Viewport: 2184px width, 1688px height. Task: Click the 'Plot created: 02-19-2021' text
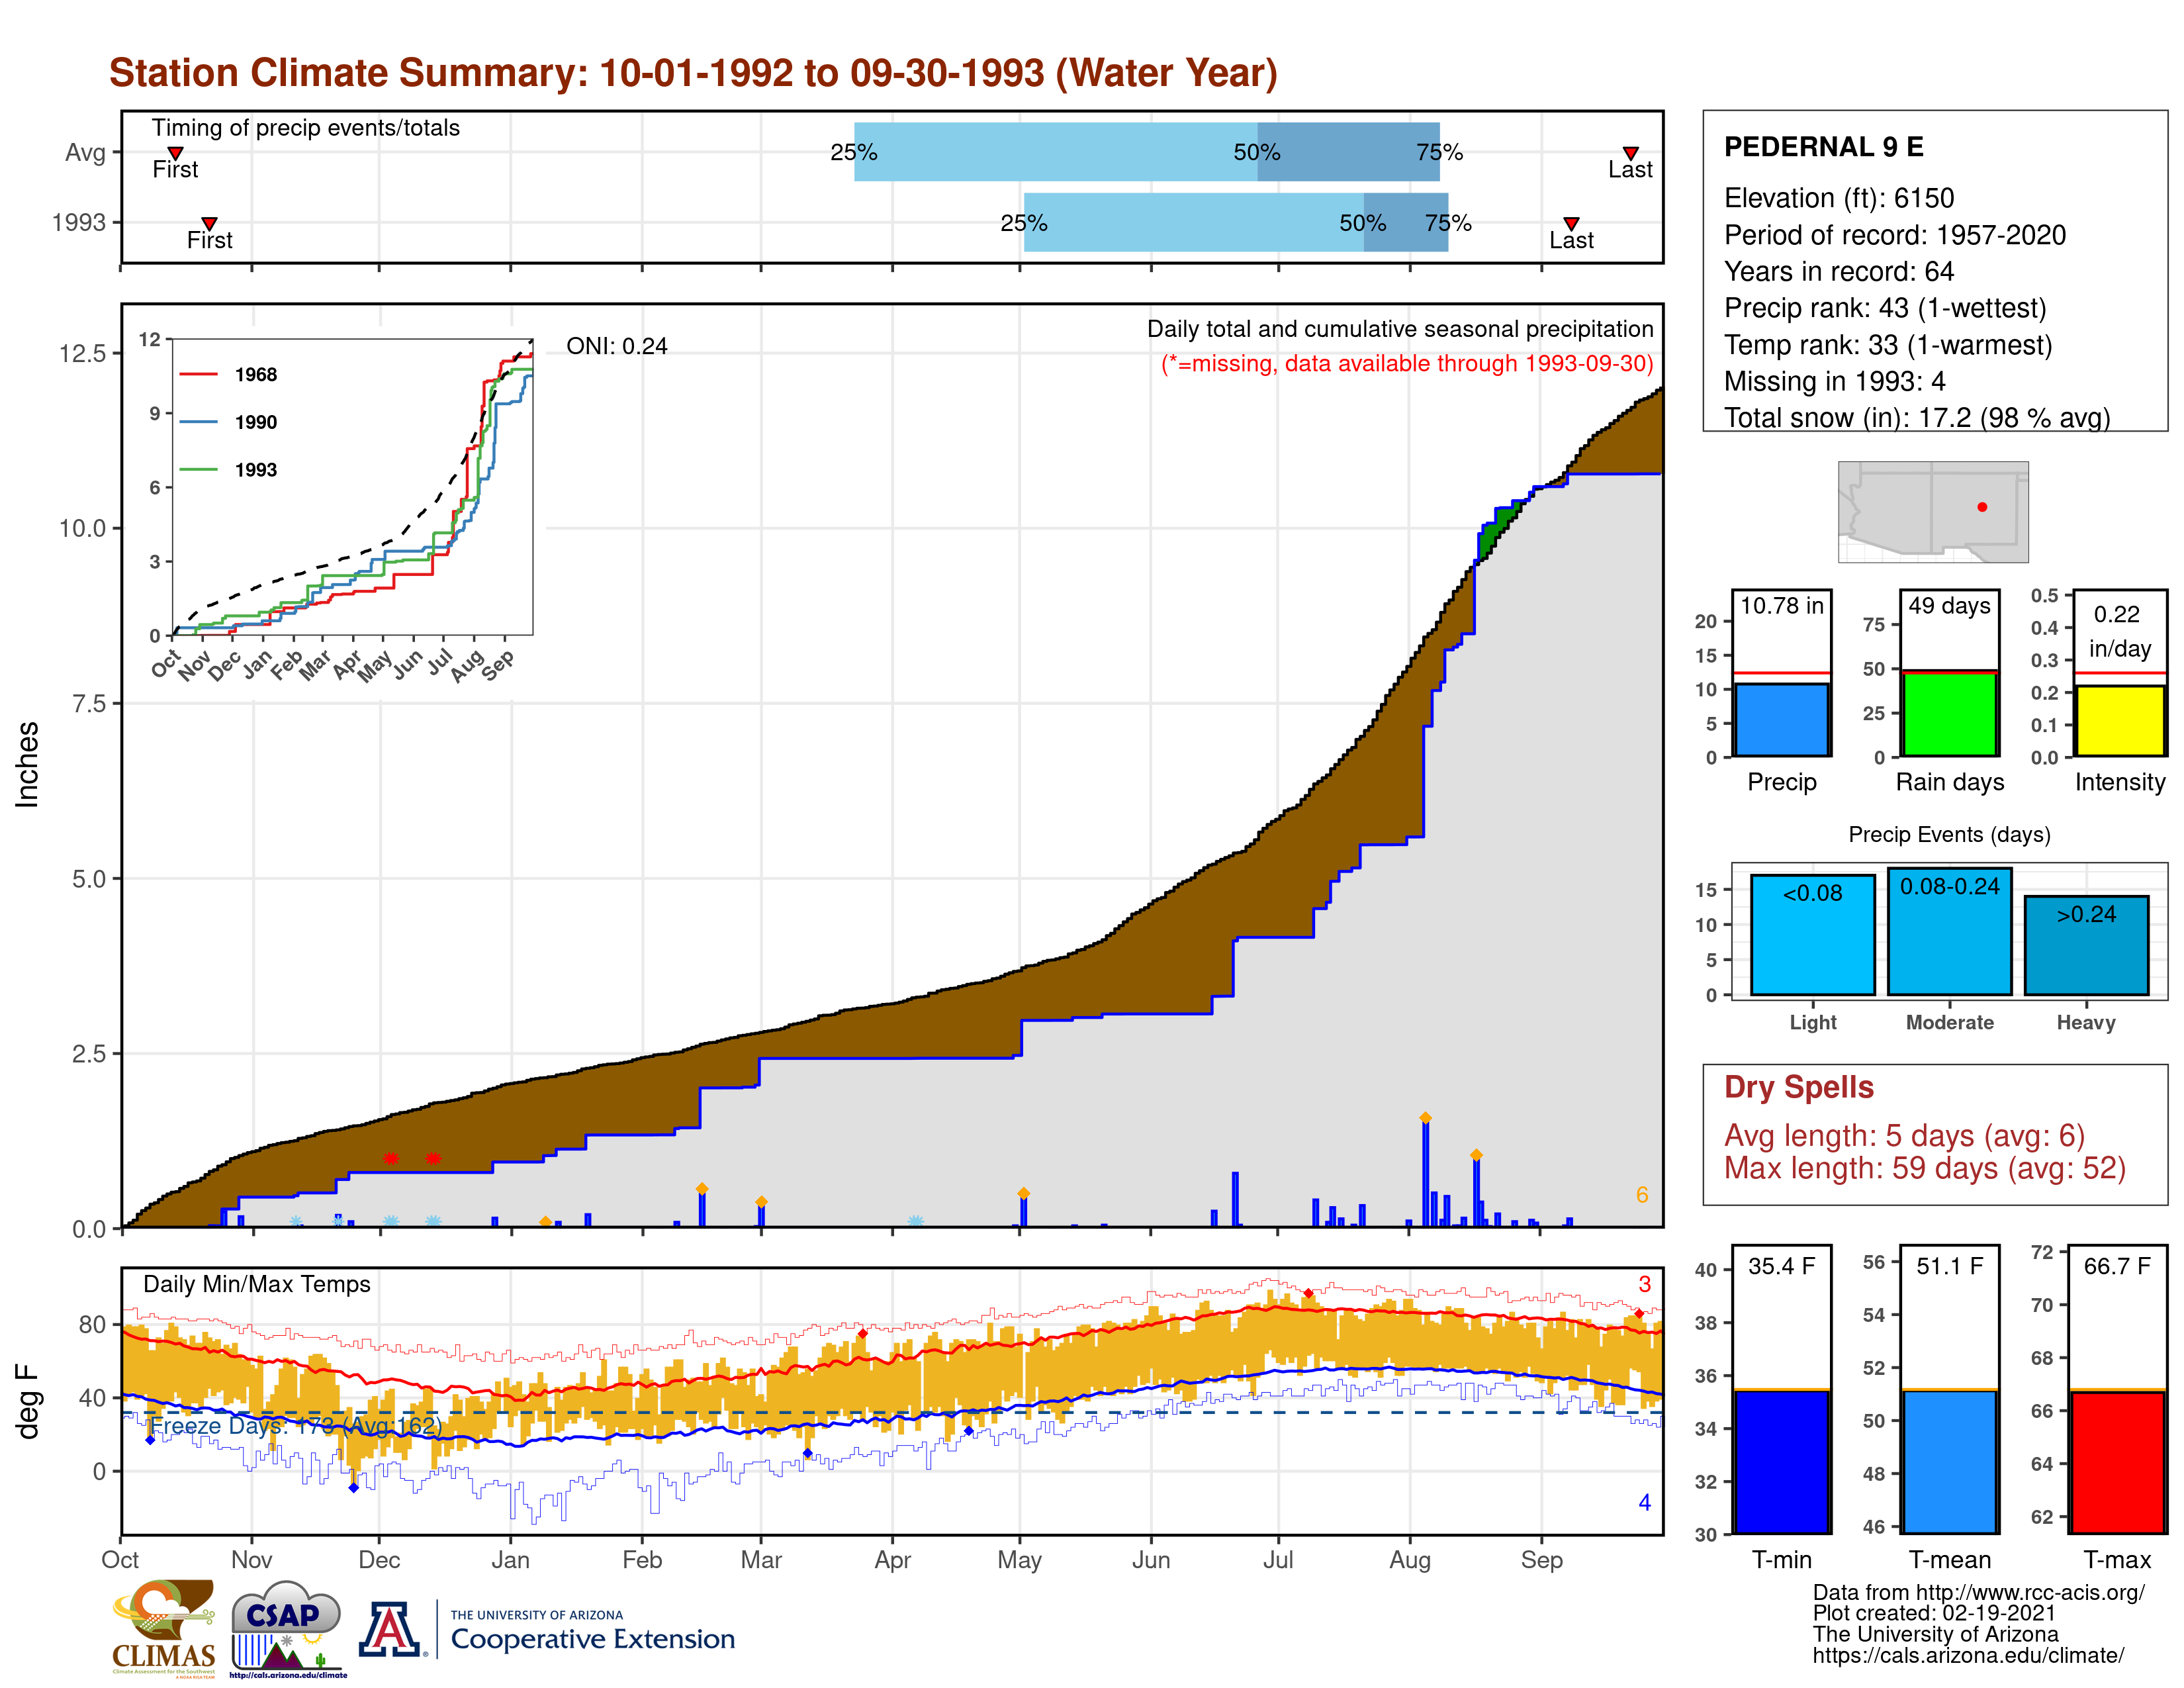(x=1934, y=1613)
